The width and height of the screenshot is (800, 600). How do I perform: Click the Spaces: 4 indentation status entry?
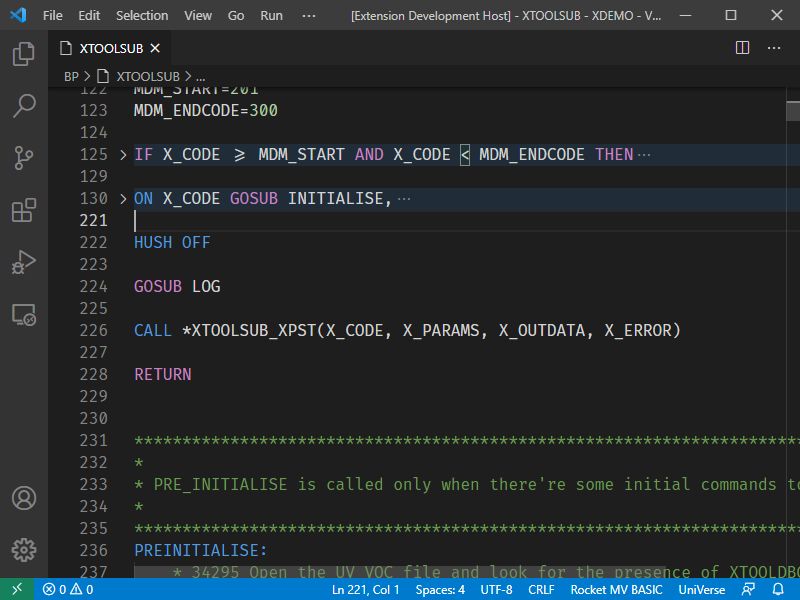[440, 590]
